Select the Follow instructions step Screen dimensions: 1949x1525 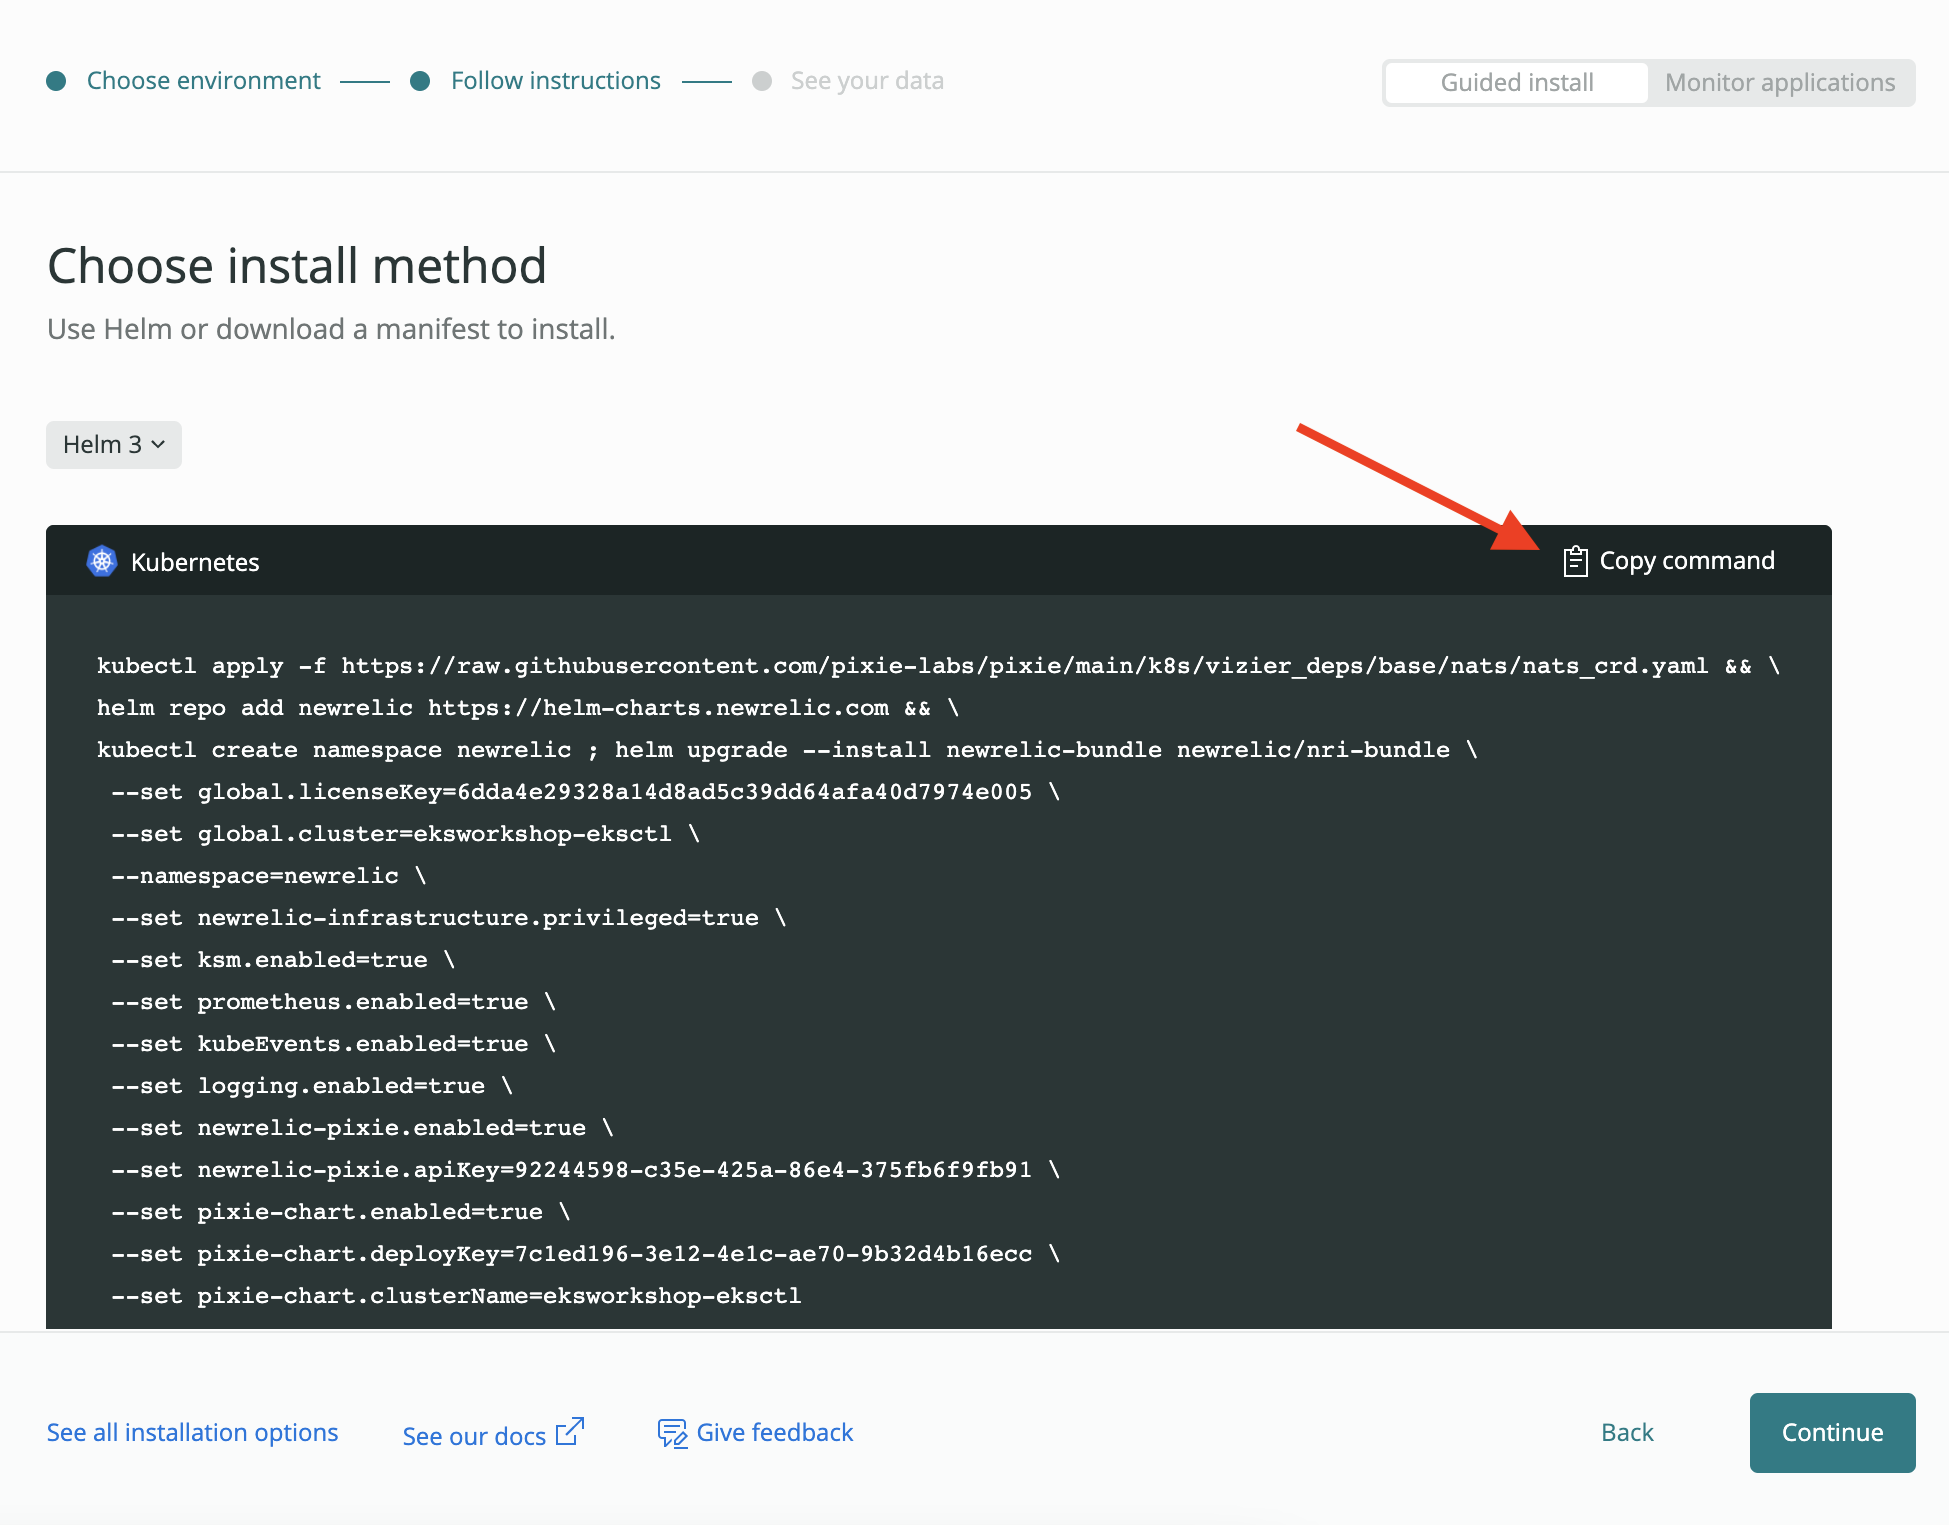point(555,81)
